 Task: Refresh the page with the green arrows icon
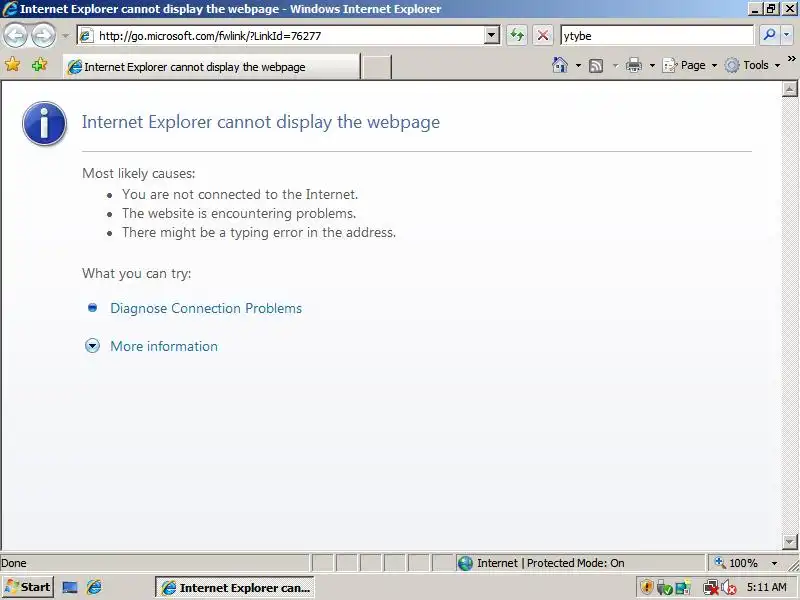click(x=517, y=36)
